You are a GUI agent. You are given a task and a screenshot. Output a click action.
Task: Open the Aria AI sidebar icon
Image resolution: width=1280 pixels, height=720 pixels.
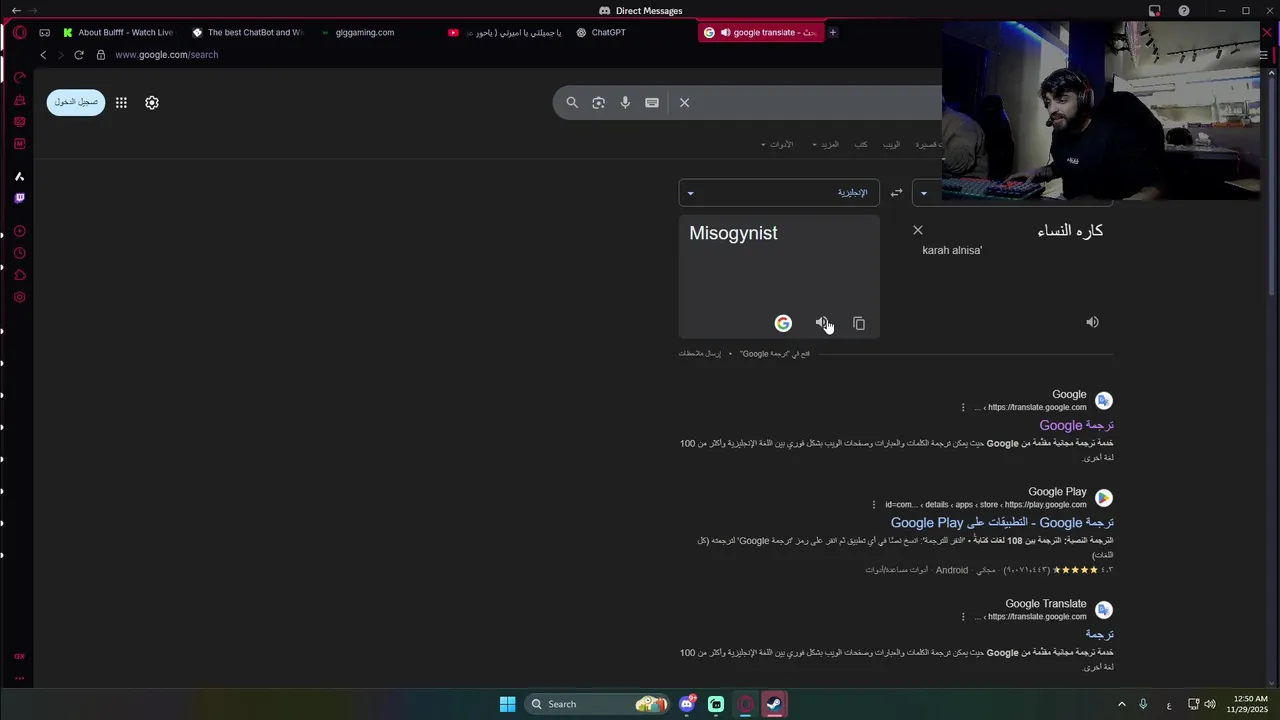[x=19, y=176]
